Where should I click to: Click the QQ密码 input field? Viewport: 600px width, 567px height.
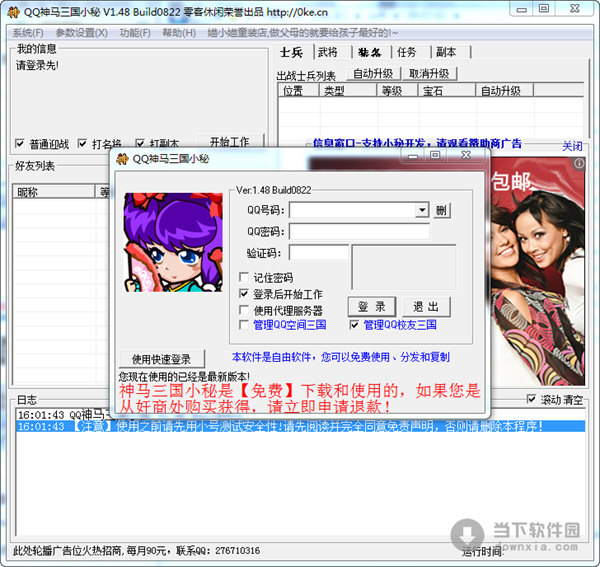point(359,231)
